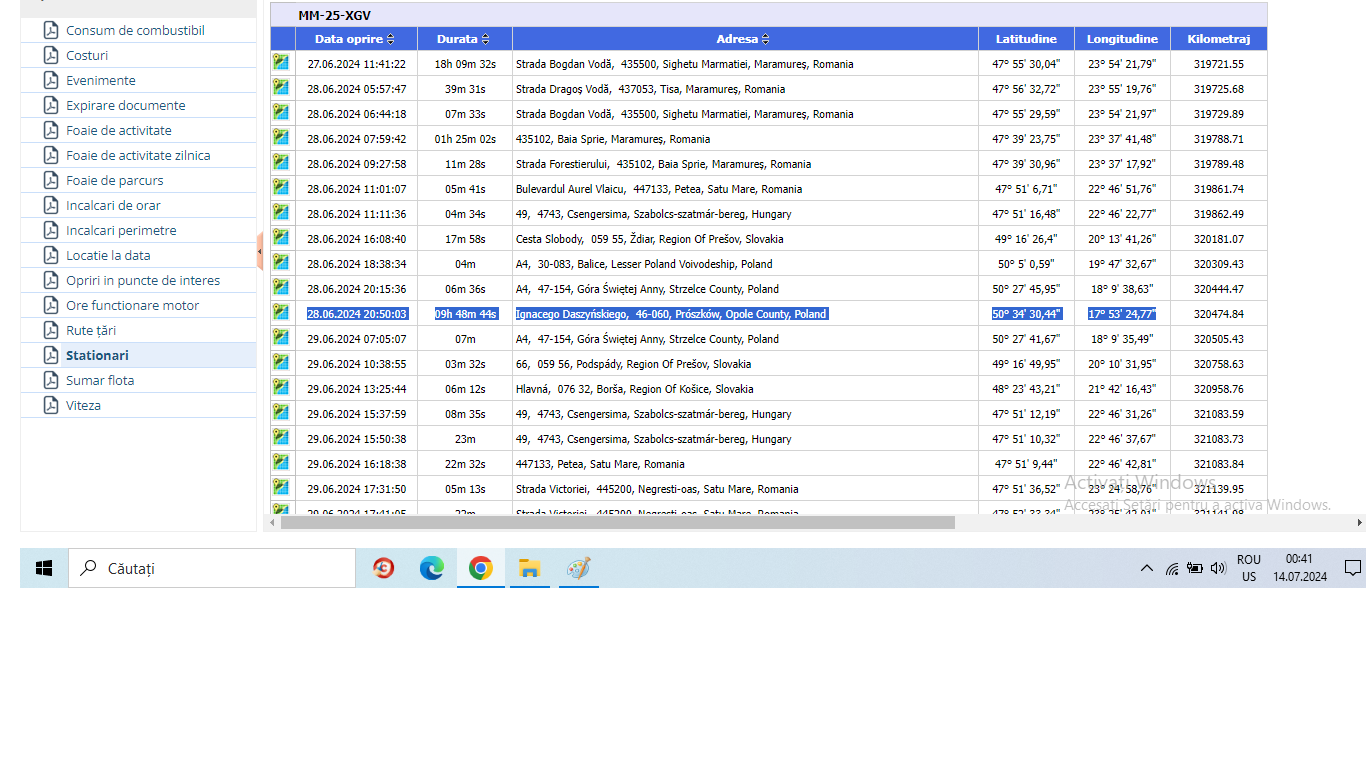Screen dimensions: 1366x768
Task: Click map icon for the Ždiar Slovakia row
Action: 281,238
